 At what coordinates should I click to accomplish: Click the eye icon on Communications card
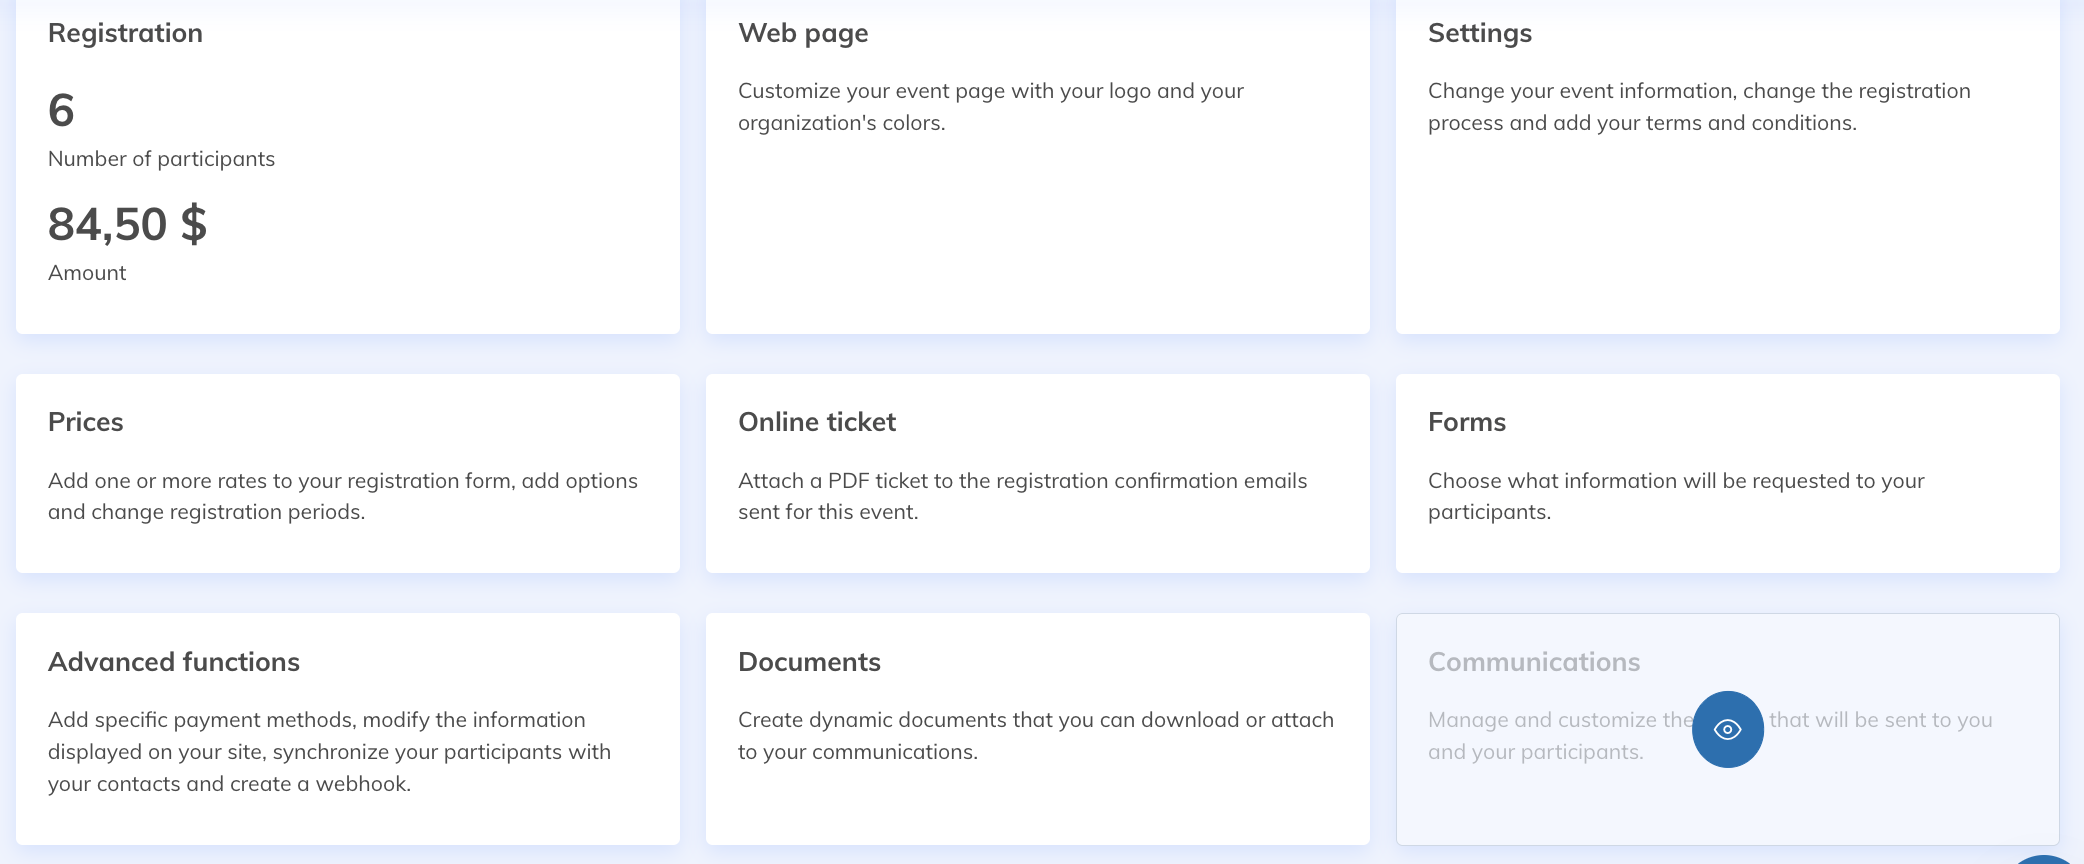tap(1727, 730)
